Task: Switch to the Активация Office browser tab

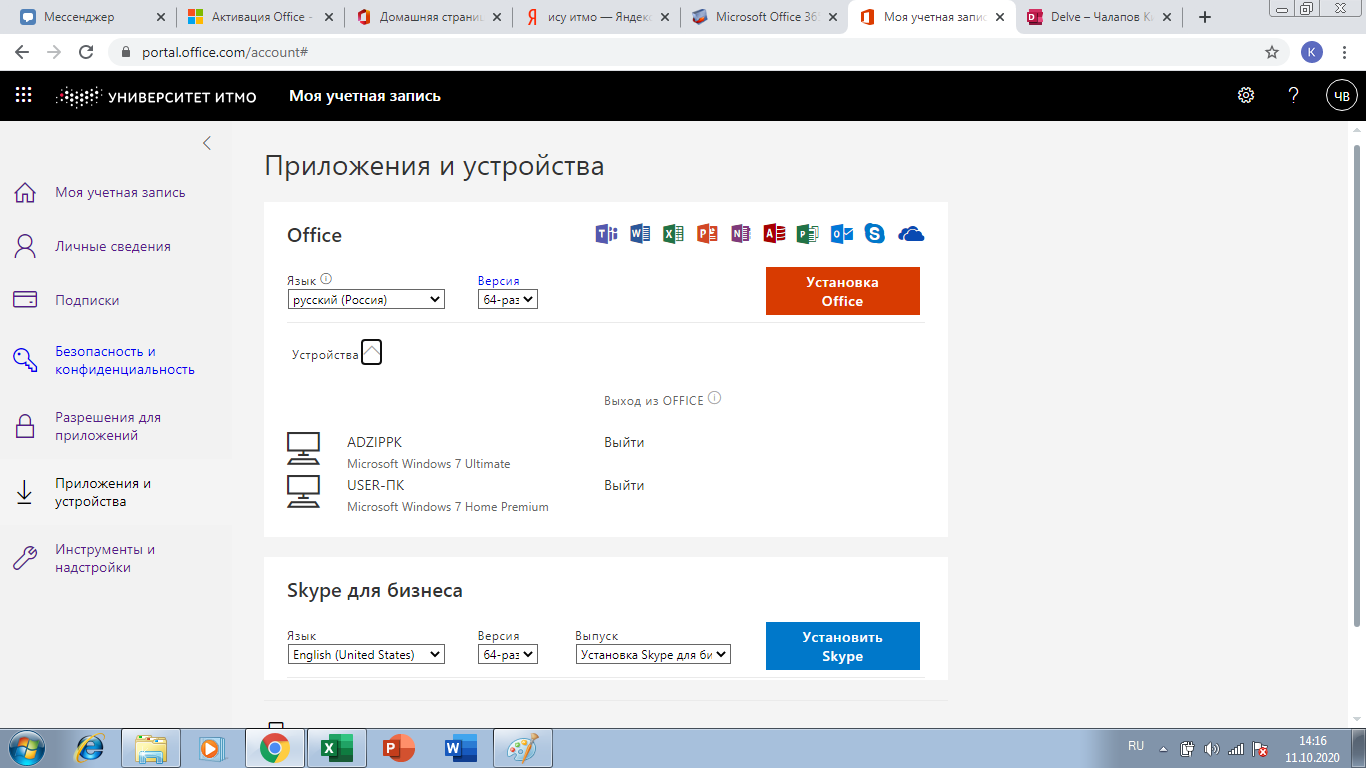Action: [x=259, y=17]
